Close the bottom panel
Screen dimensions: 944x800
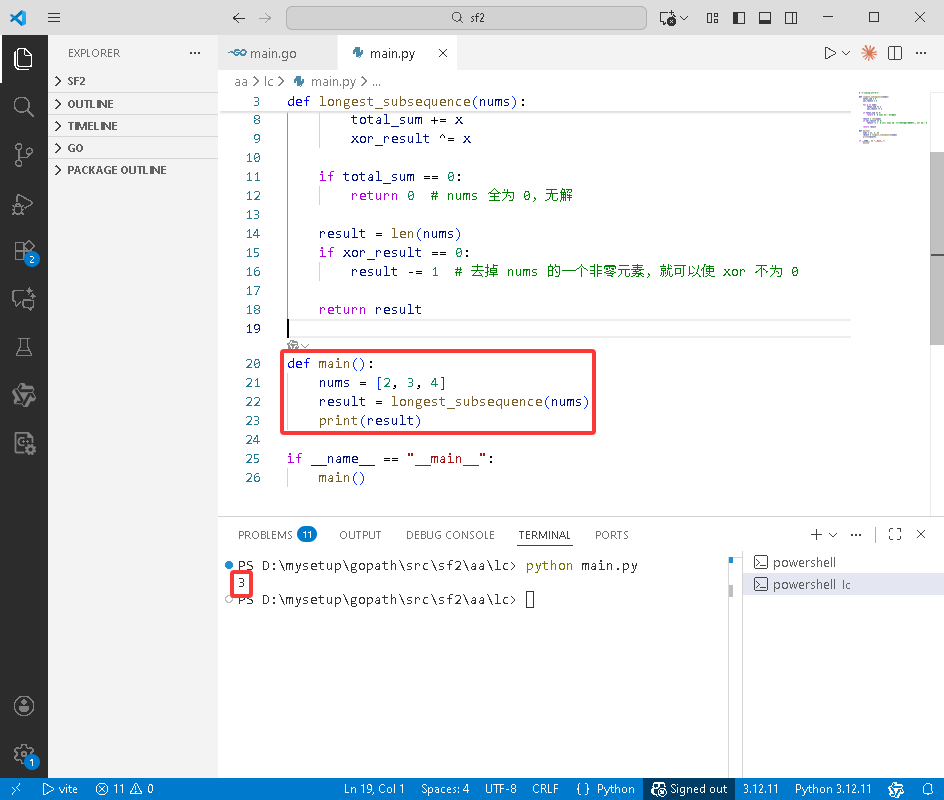[x=921, y=535]
